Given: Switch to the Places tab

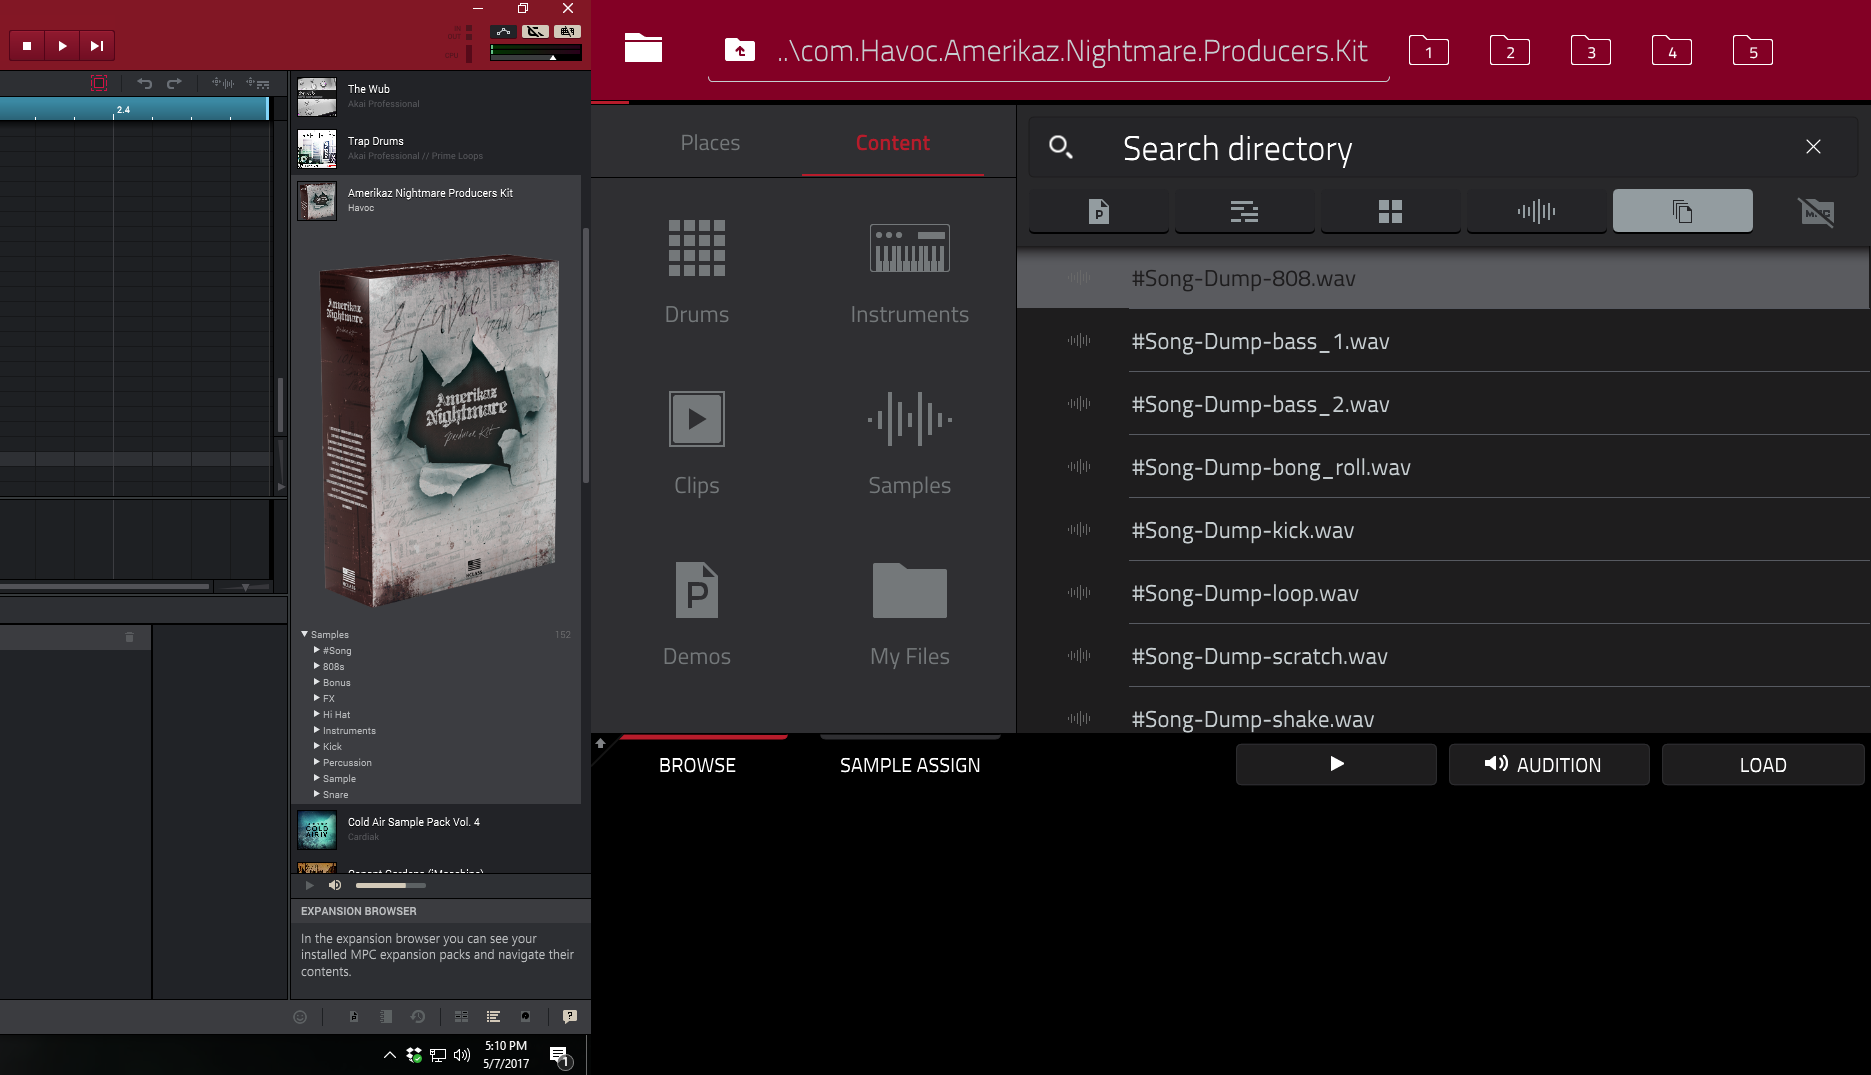Looking at the screenshot, I should click(x=710, y=143).
